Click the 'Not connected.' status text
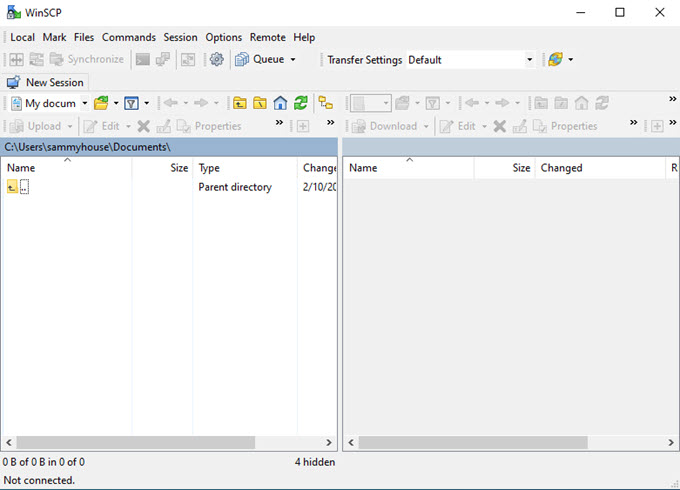The image size is (680, 490). [39, 480]
